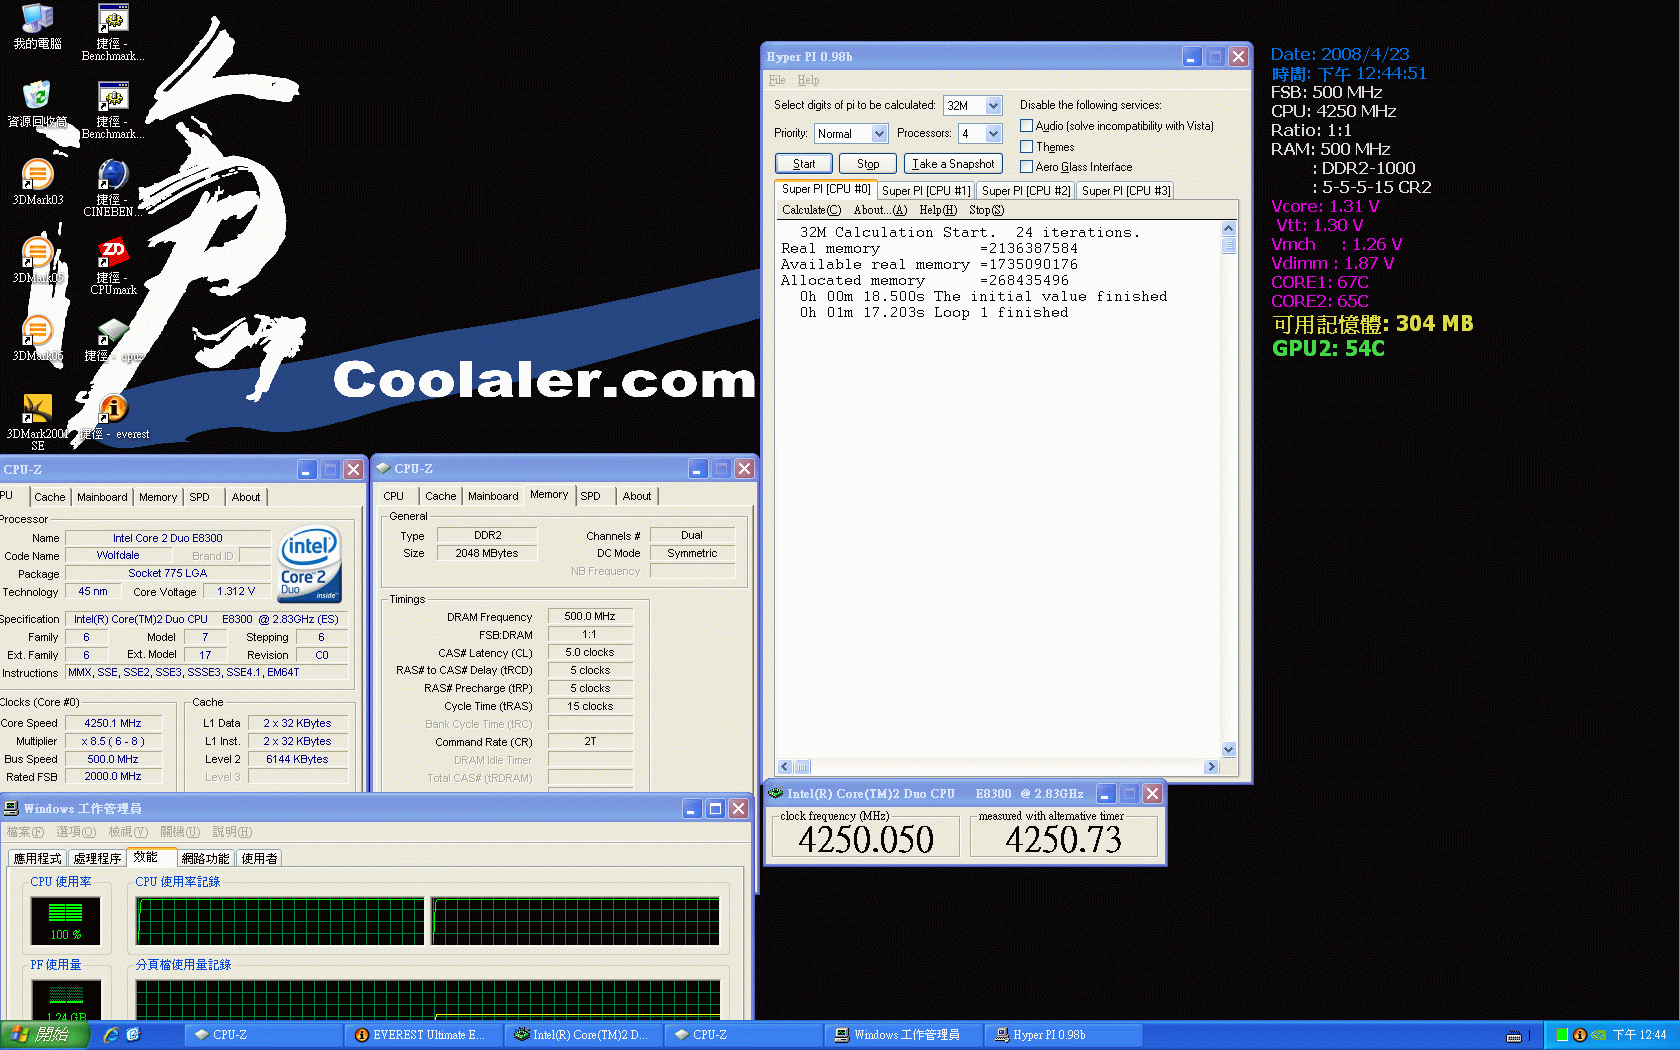This screenshot has height=1050, width=1680.
Task: Switch to Hyper PI 0.98b taskbar button
Action: (1064, 1035)
